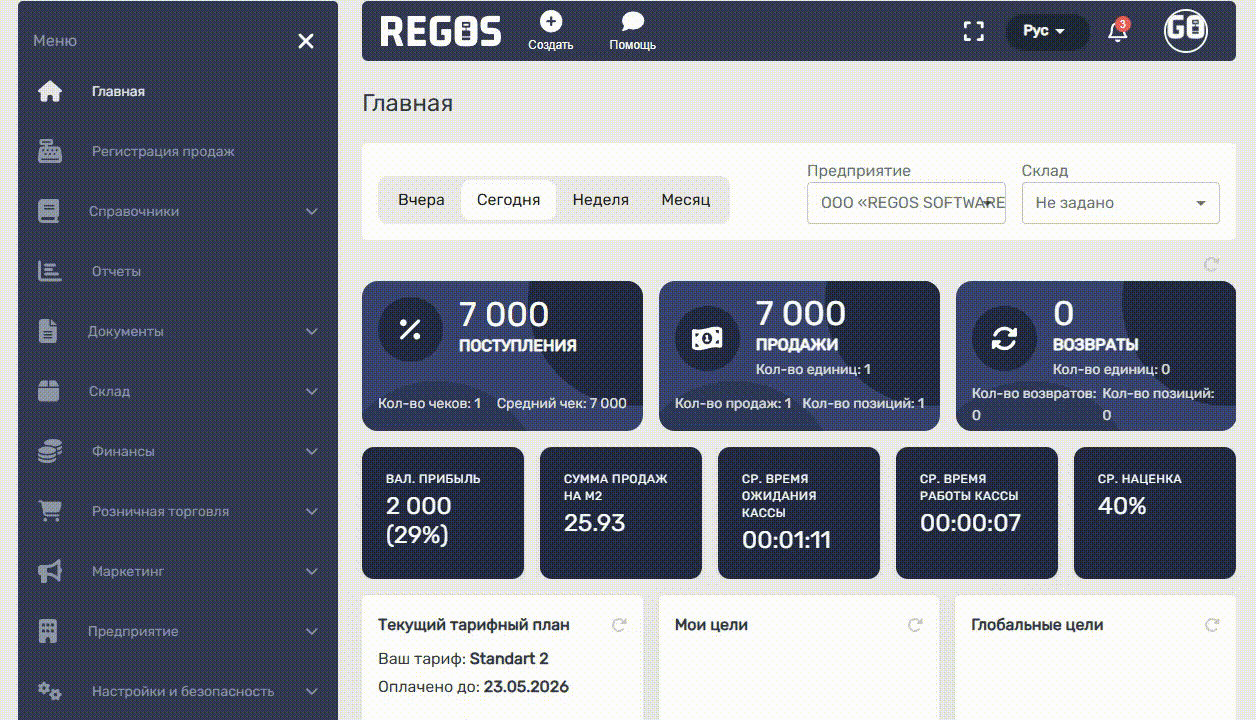Open the Склад filter dropdown
Screen dimensions: 1256x720
coord(1120,203)
